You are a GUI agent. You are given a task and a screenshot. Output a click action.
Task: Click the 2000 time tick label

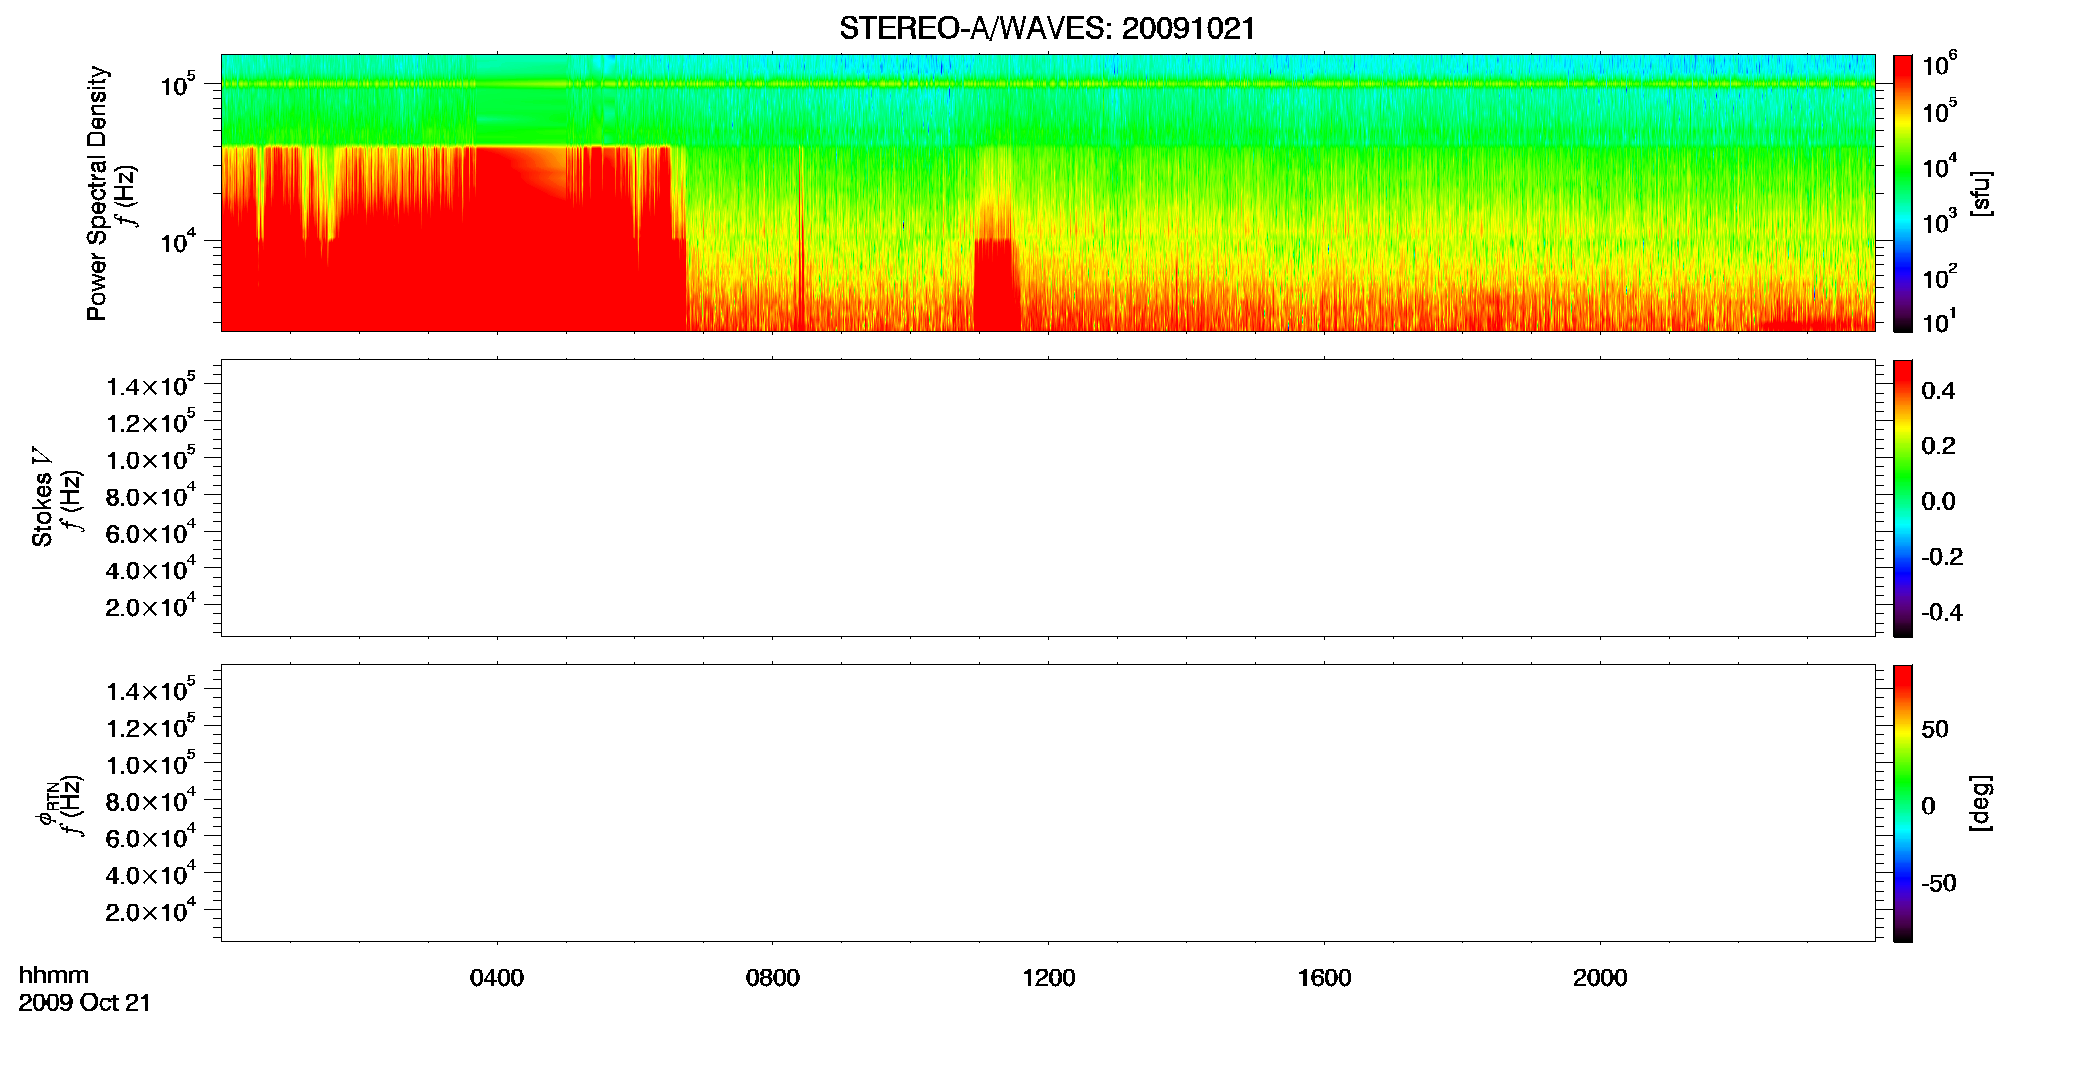coord(1600,978)
